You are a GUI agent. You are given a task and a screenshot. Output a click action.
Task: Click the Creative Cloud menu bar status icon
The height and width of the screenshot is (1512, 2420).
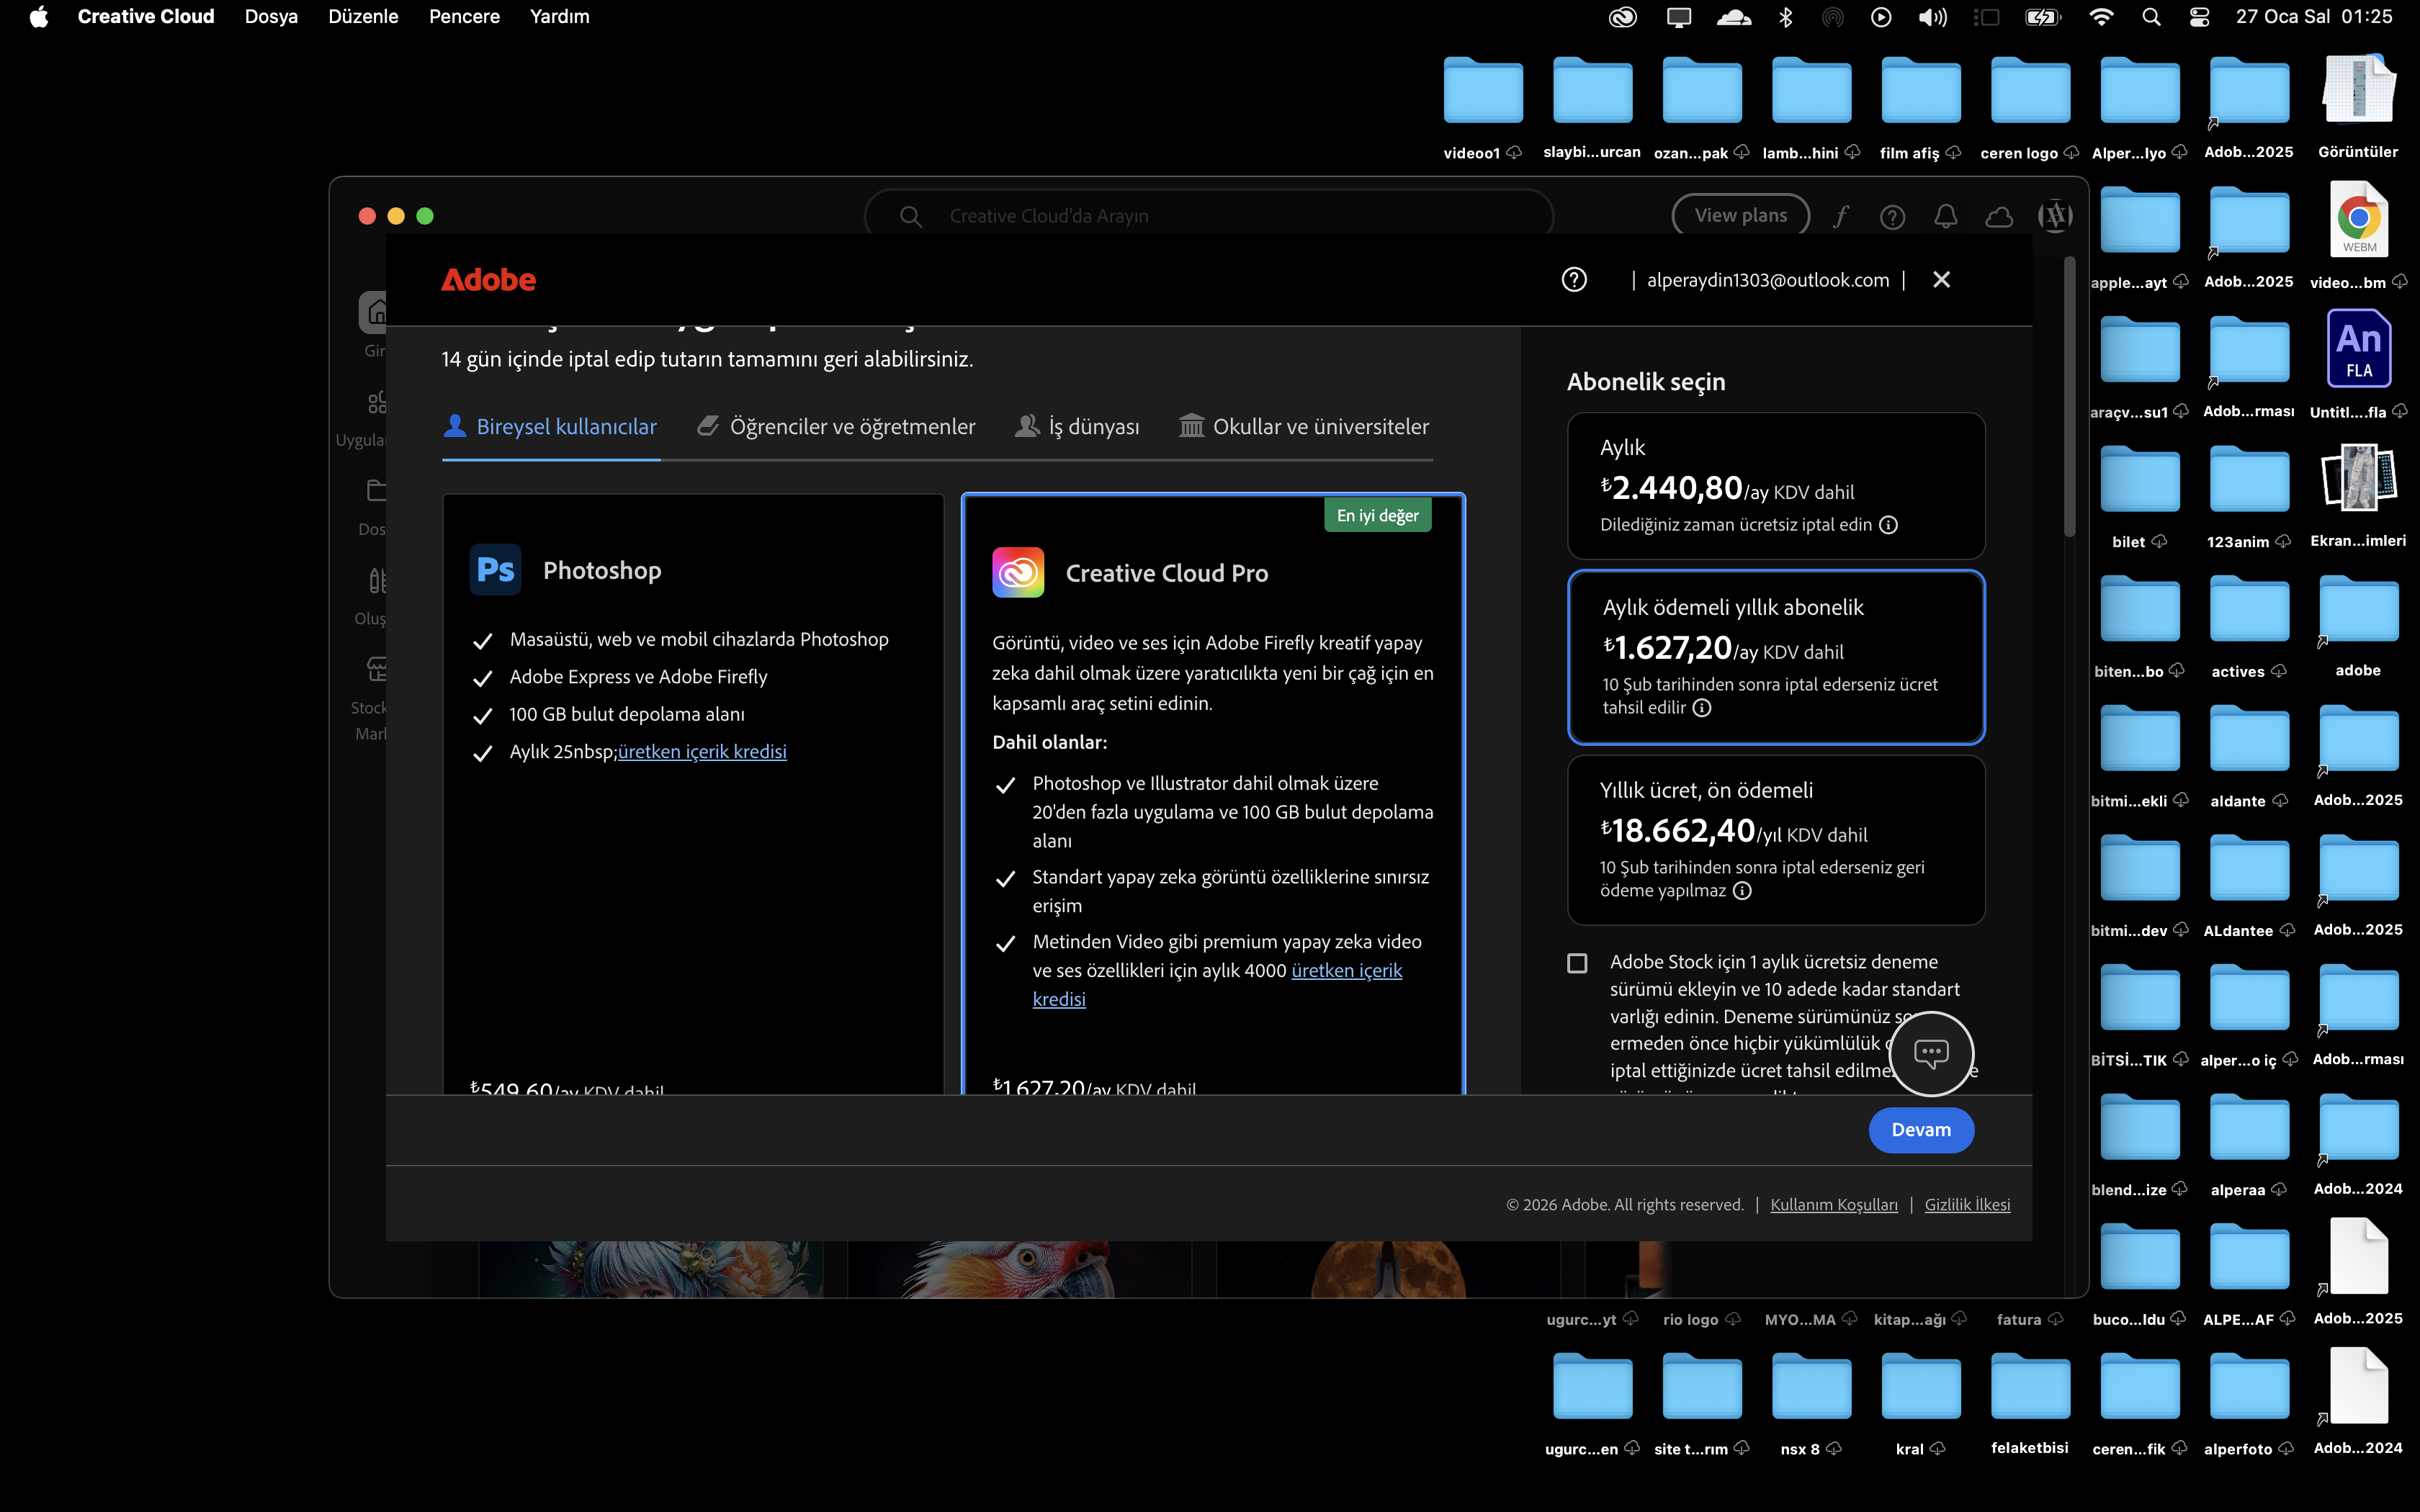1622,17
